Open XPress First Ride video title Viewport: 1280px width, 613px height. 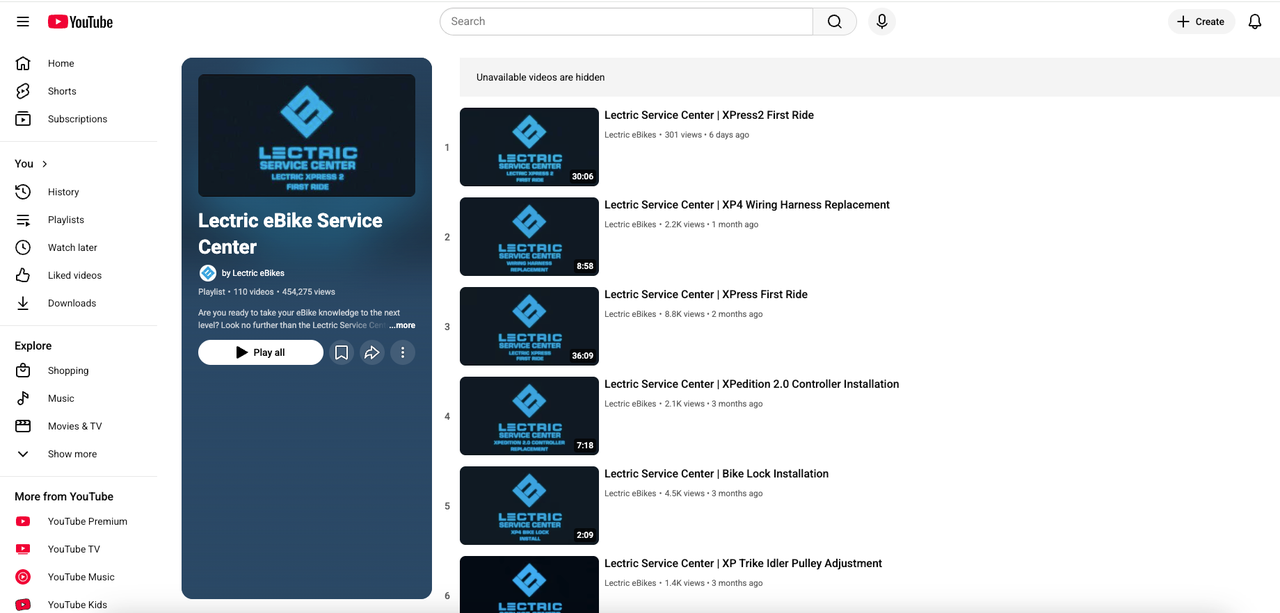click(706, 294)
